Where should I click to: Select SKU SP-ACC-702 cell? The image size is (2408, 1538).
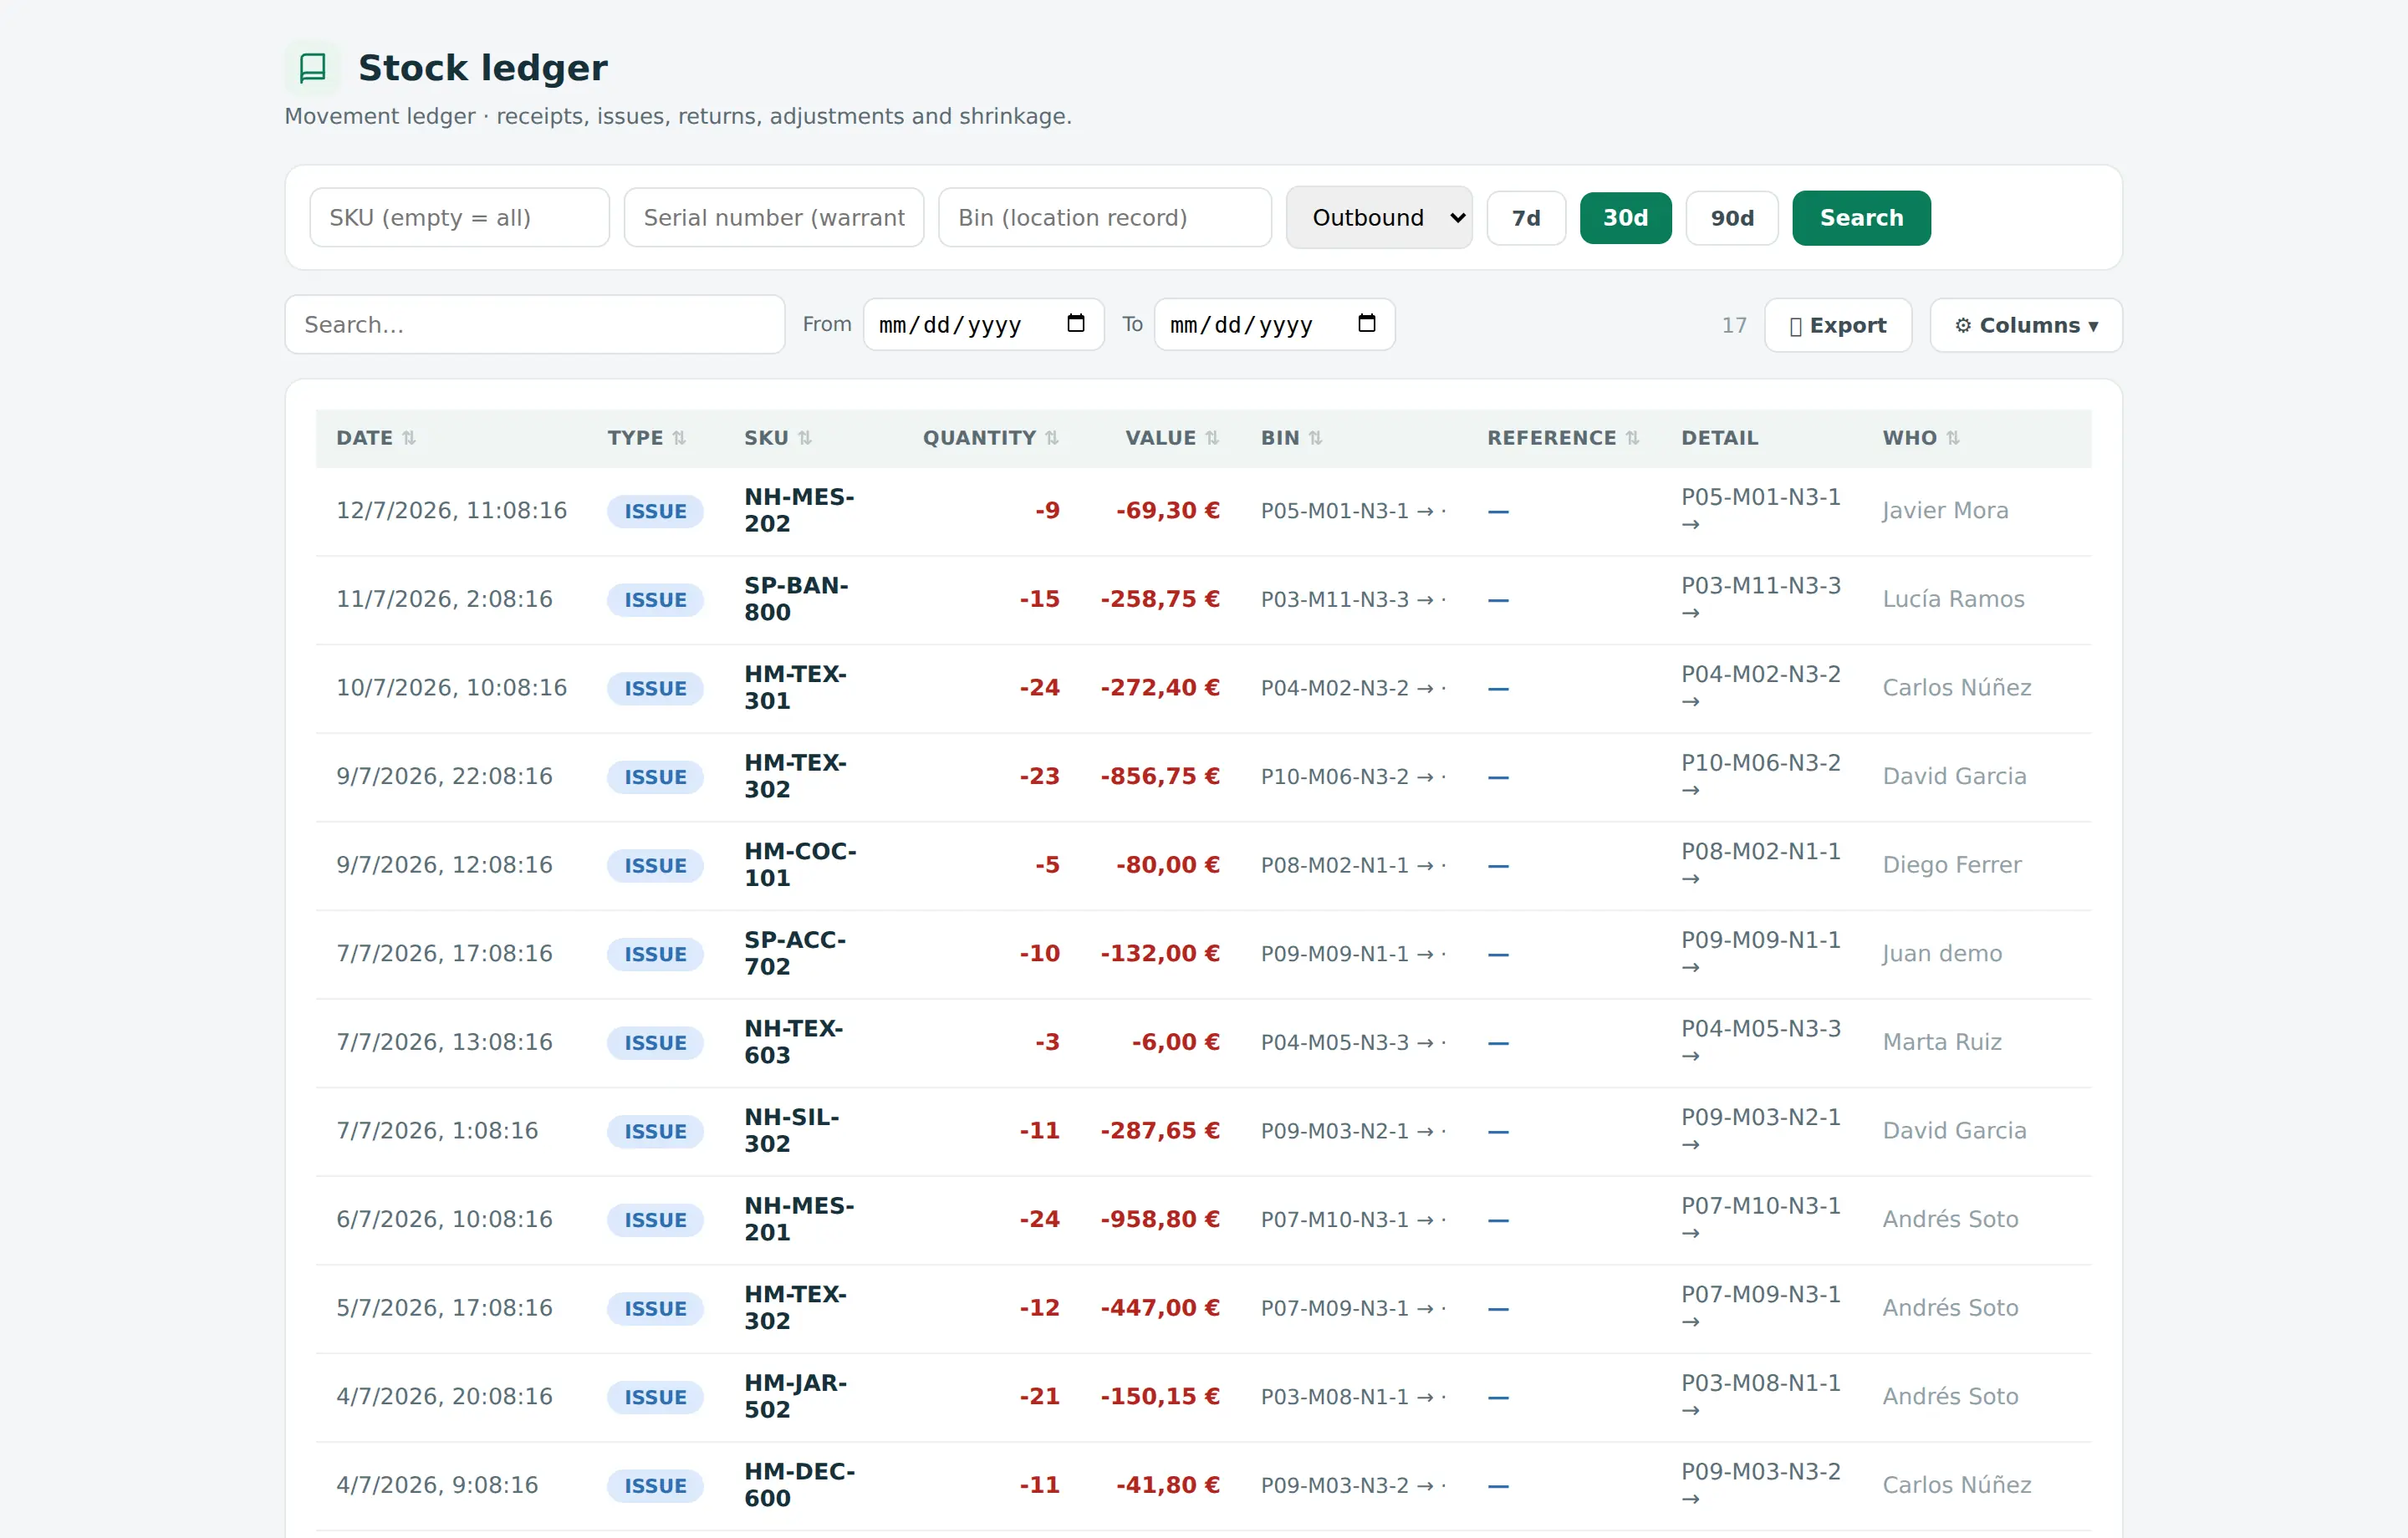tap(795, 953)
